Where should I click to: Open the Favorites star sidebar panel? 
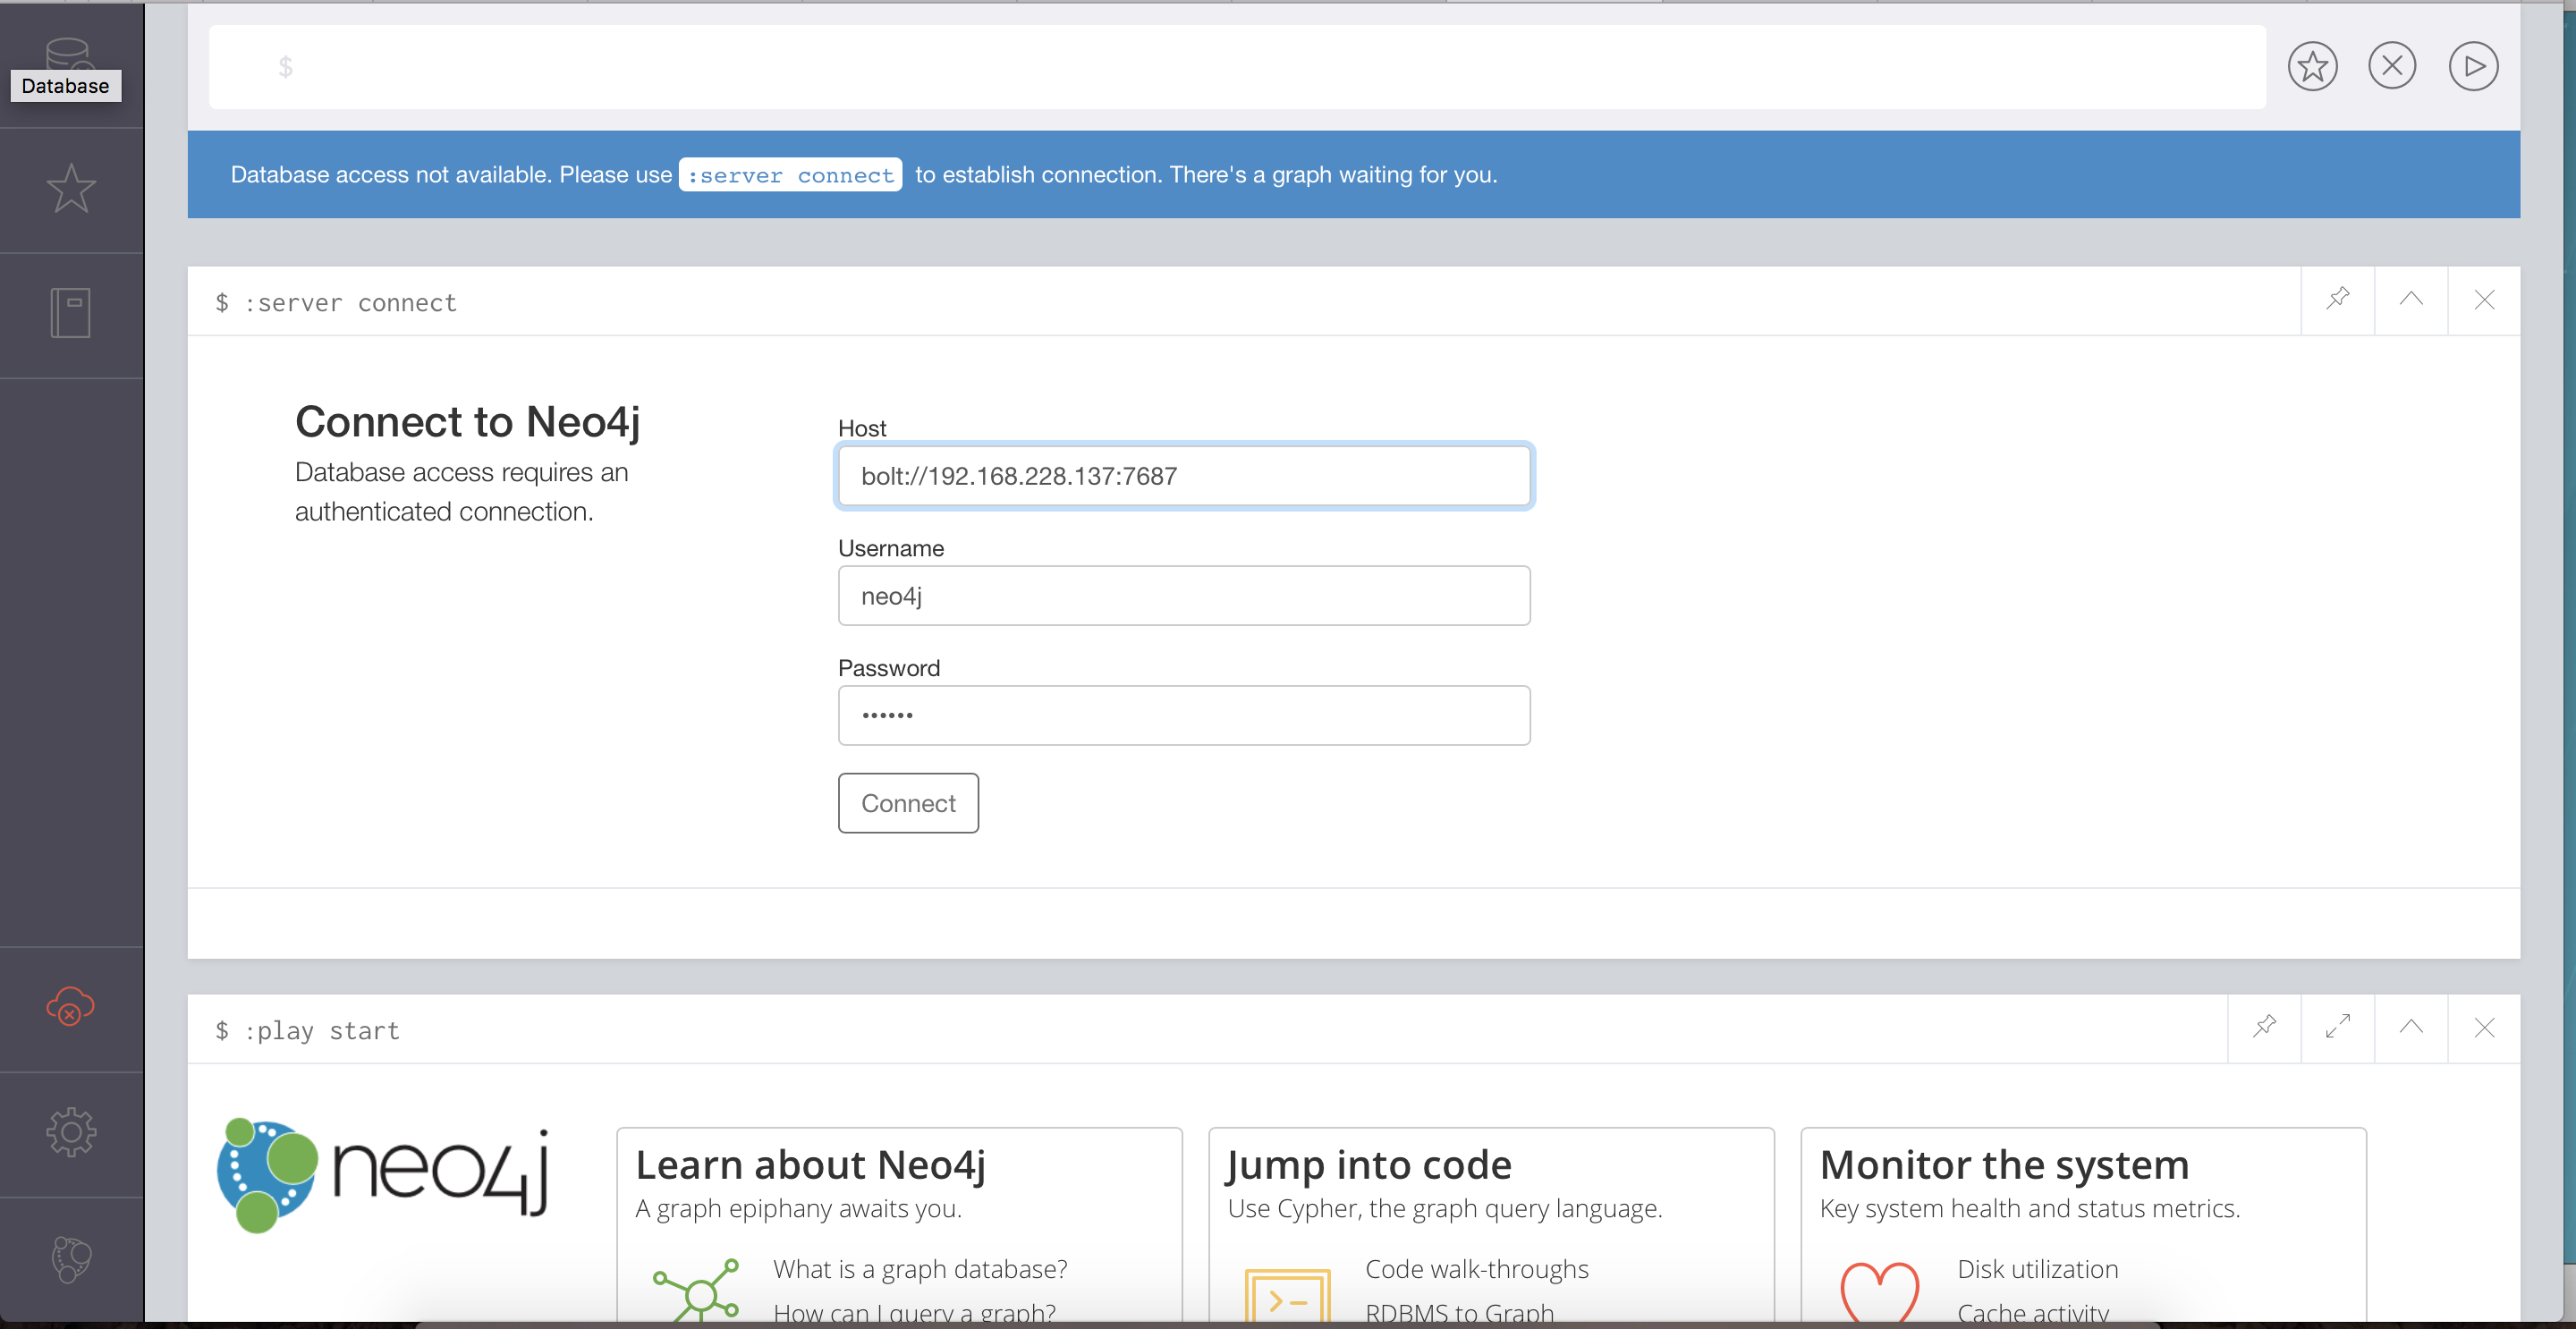click(x=71, y=188)
